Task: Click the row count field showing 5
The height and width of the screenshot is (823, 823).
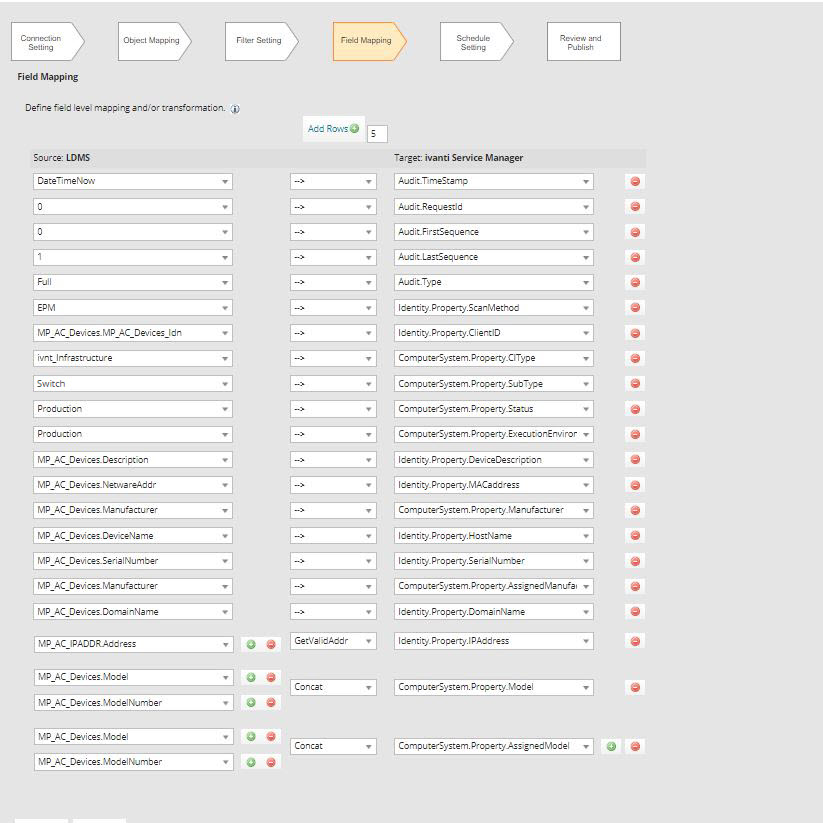Action: click(x=377, y=133)
